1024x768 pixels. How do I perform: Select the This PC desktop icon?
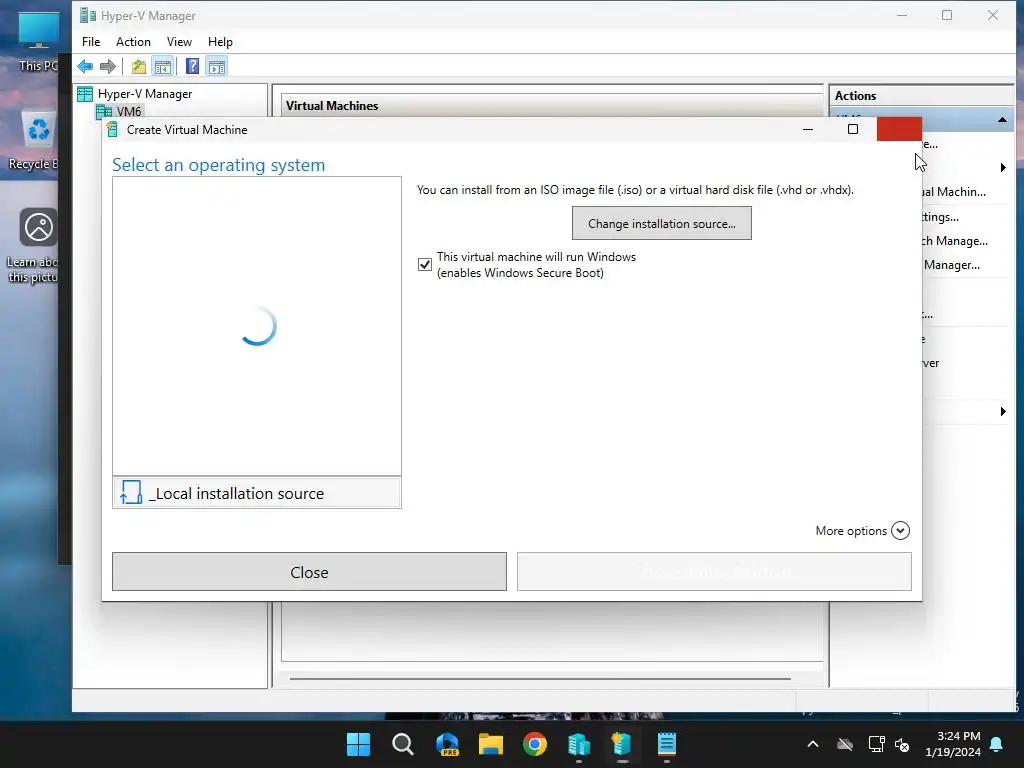37,41
